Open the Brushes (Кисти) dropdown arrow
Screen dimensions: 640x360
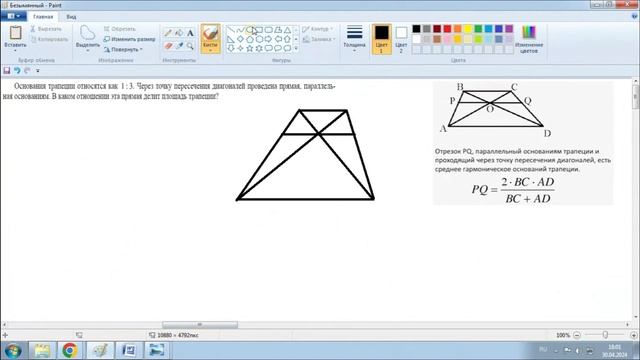[211, 51]
